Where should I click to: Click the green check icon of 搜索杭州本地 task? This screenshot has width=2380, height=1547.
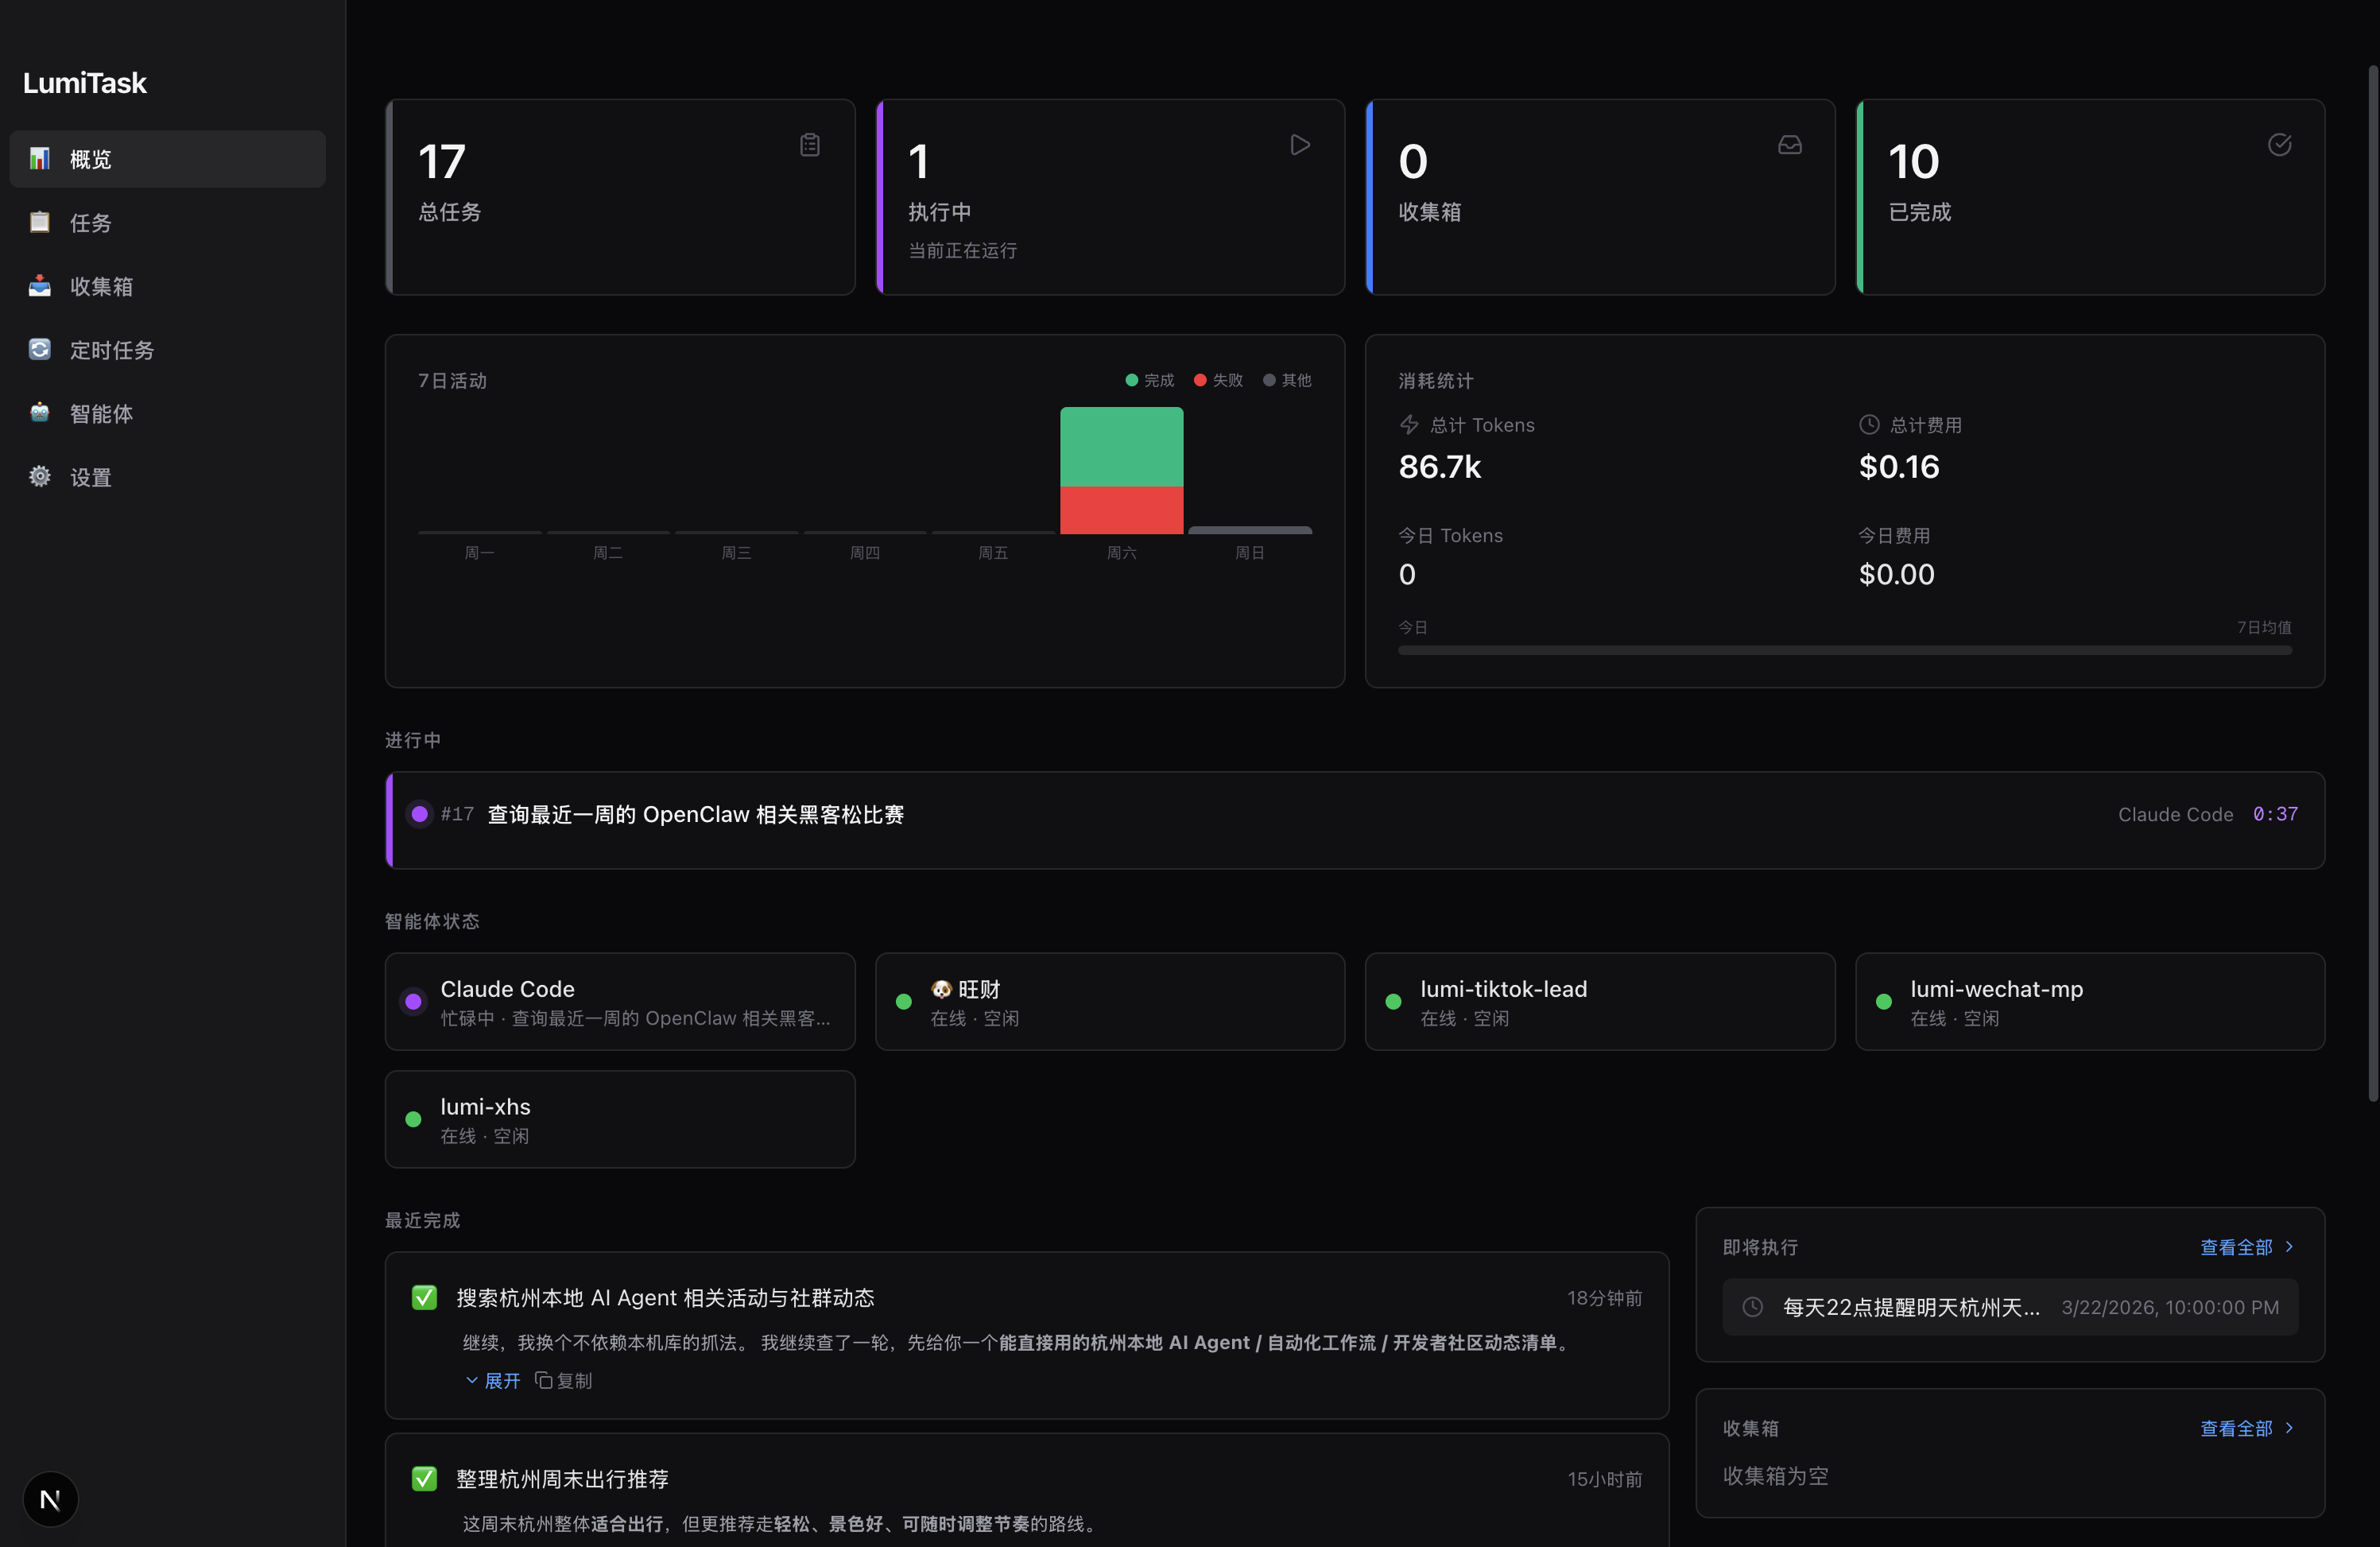pos(424,1298)
